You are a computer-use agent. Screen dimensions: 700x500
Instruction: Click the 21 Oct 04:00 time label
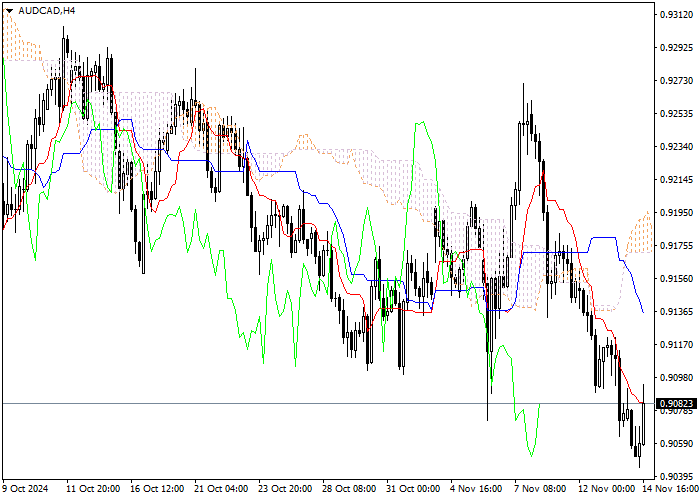(221, 489)
